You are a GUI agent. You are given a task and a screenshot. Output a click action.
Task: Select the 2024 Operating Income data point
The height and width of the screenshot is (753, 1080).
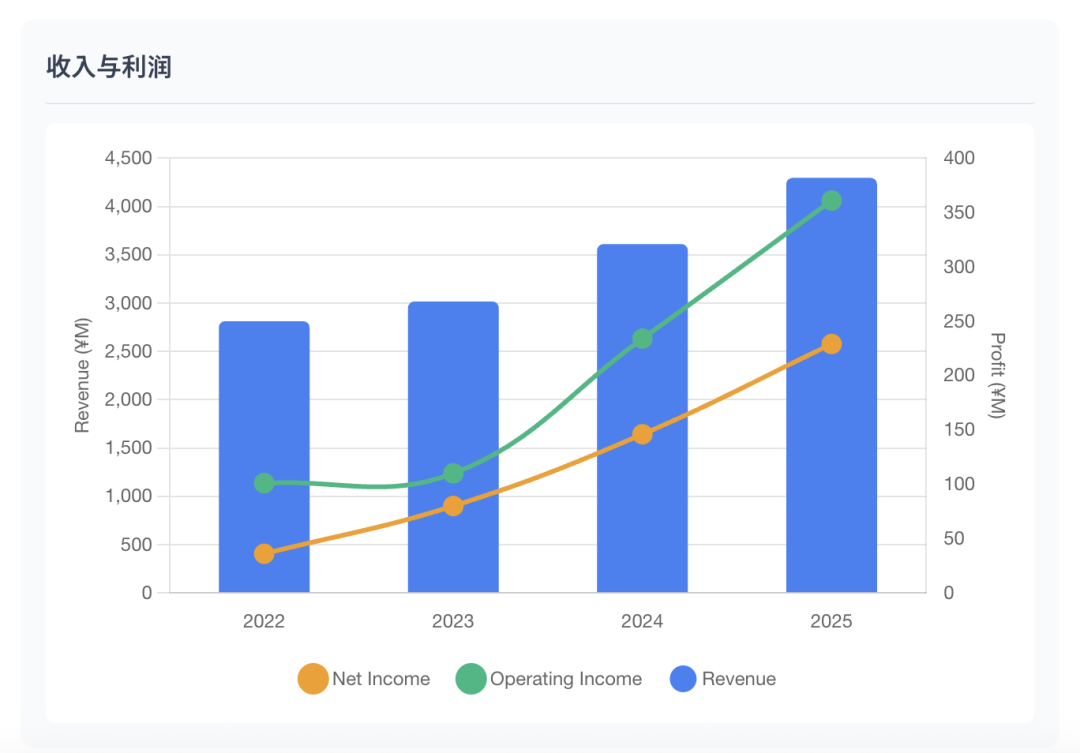pos(642,339)
